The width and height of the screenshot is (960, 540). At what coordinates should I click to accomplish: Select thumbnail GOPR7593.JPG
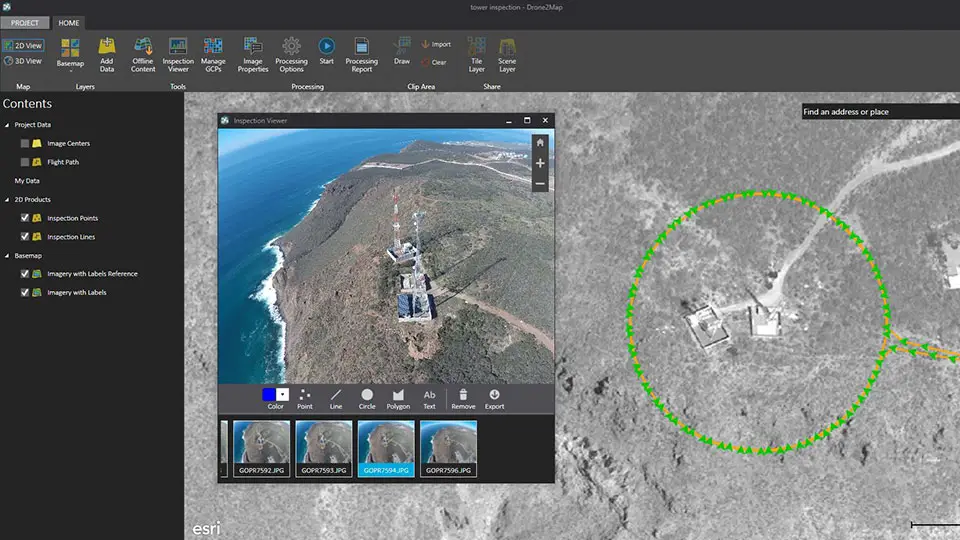tap(324, 448)
